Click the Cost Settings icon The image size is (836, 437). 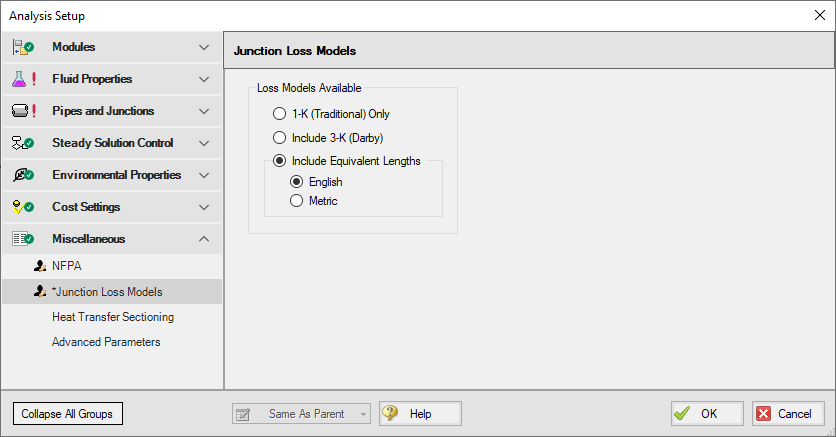[23, 207]
